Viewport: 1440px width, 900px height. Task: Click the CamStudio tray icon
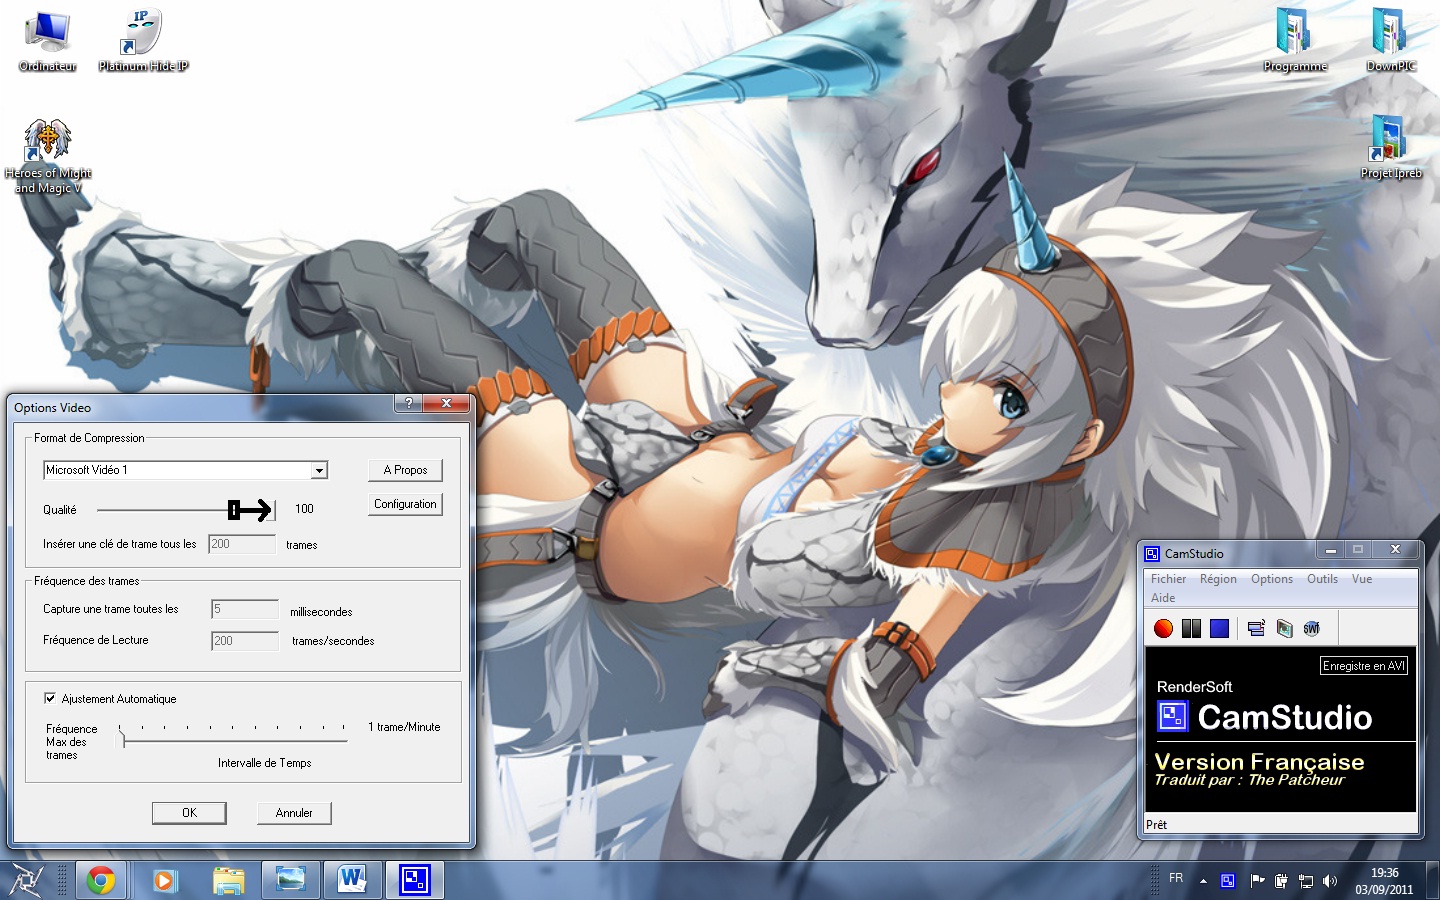pyautogui.click(x=1228, y=881)
